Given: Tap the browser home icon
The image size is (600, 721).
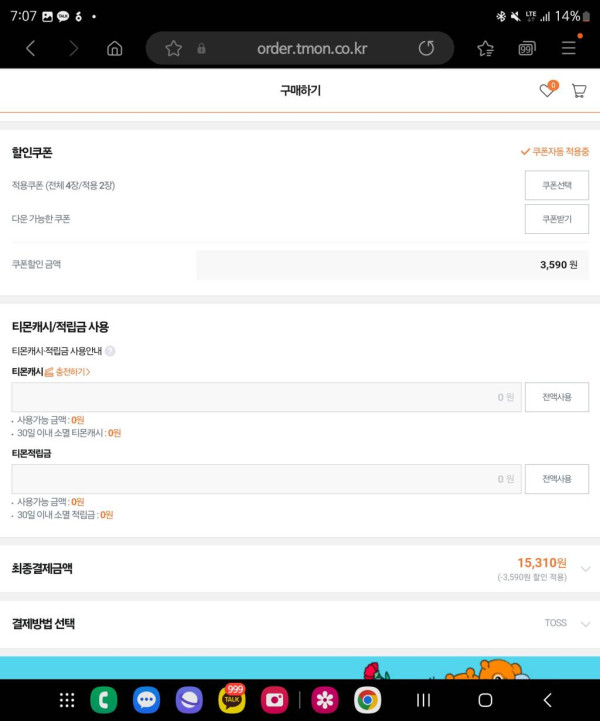Looking at the screenshot, I should [115, 48].
